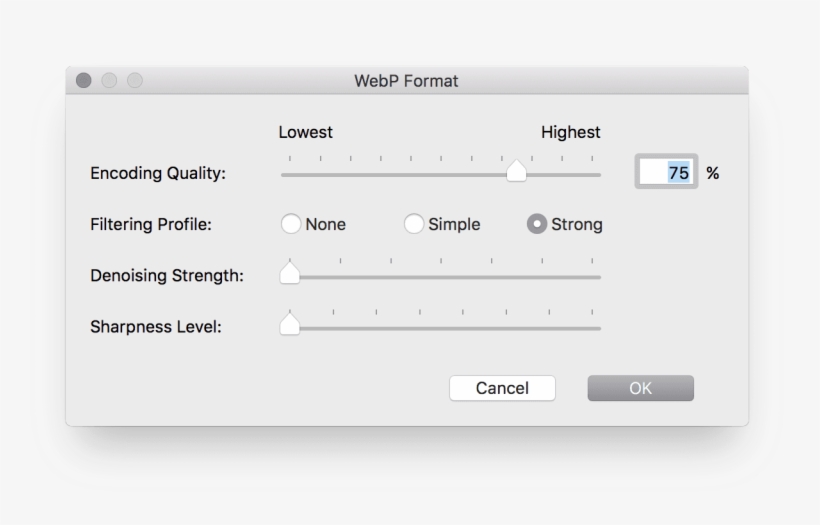Click the disabled zoom window button
The image size is (820, 525).
(135, 81)
